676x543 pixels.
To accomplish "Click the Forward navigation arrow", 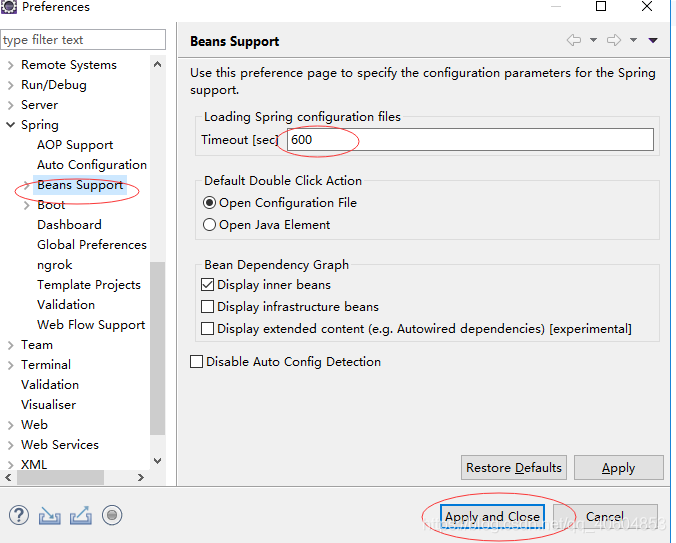I will 614,41.
